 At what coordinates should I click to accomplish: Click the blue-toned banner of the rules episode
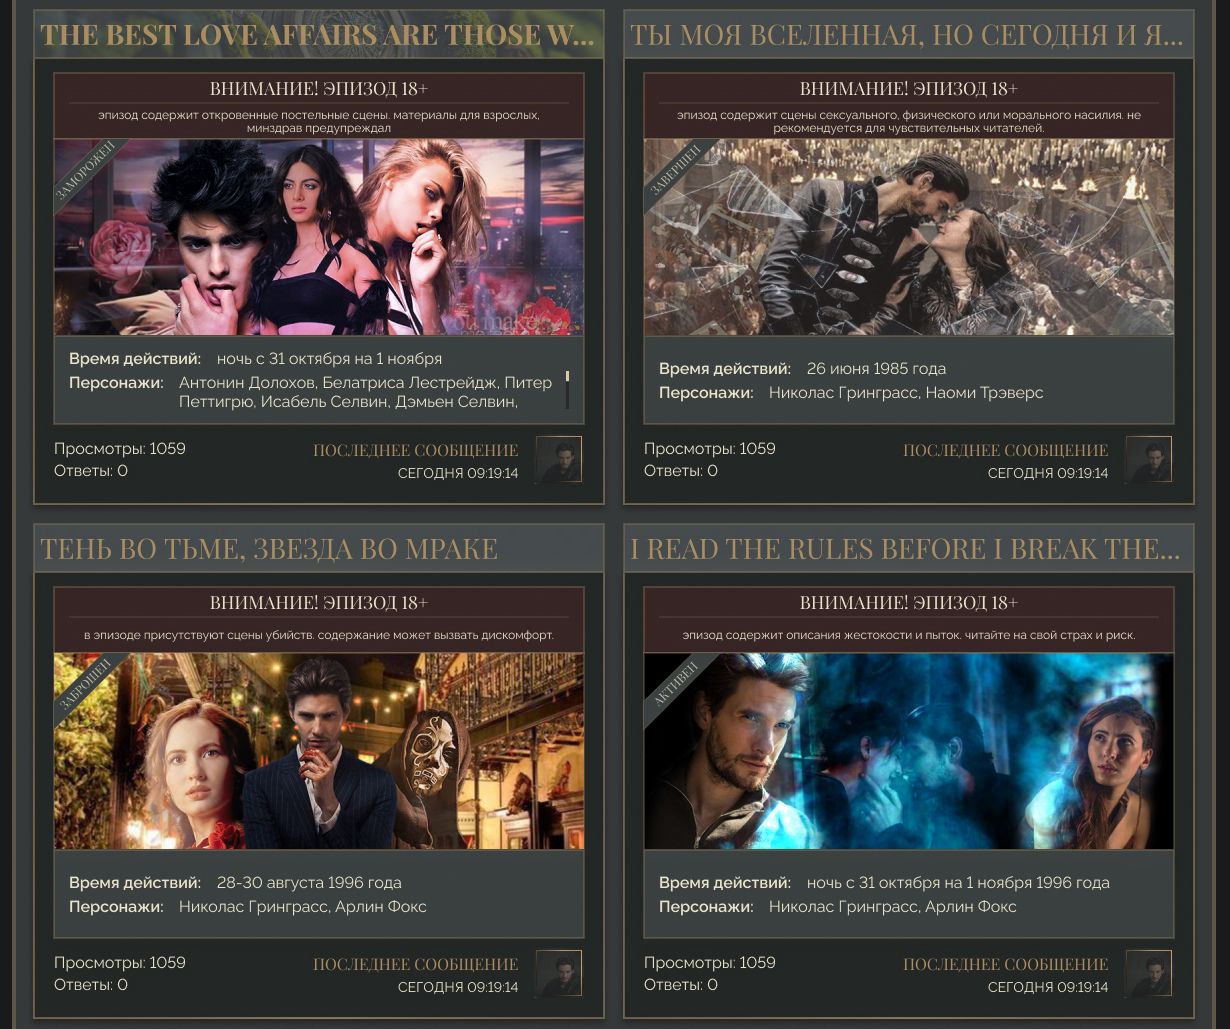coord(909,751)
